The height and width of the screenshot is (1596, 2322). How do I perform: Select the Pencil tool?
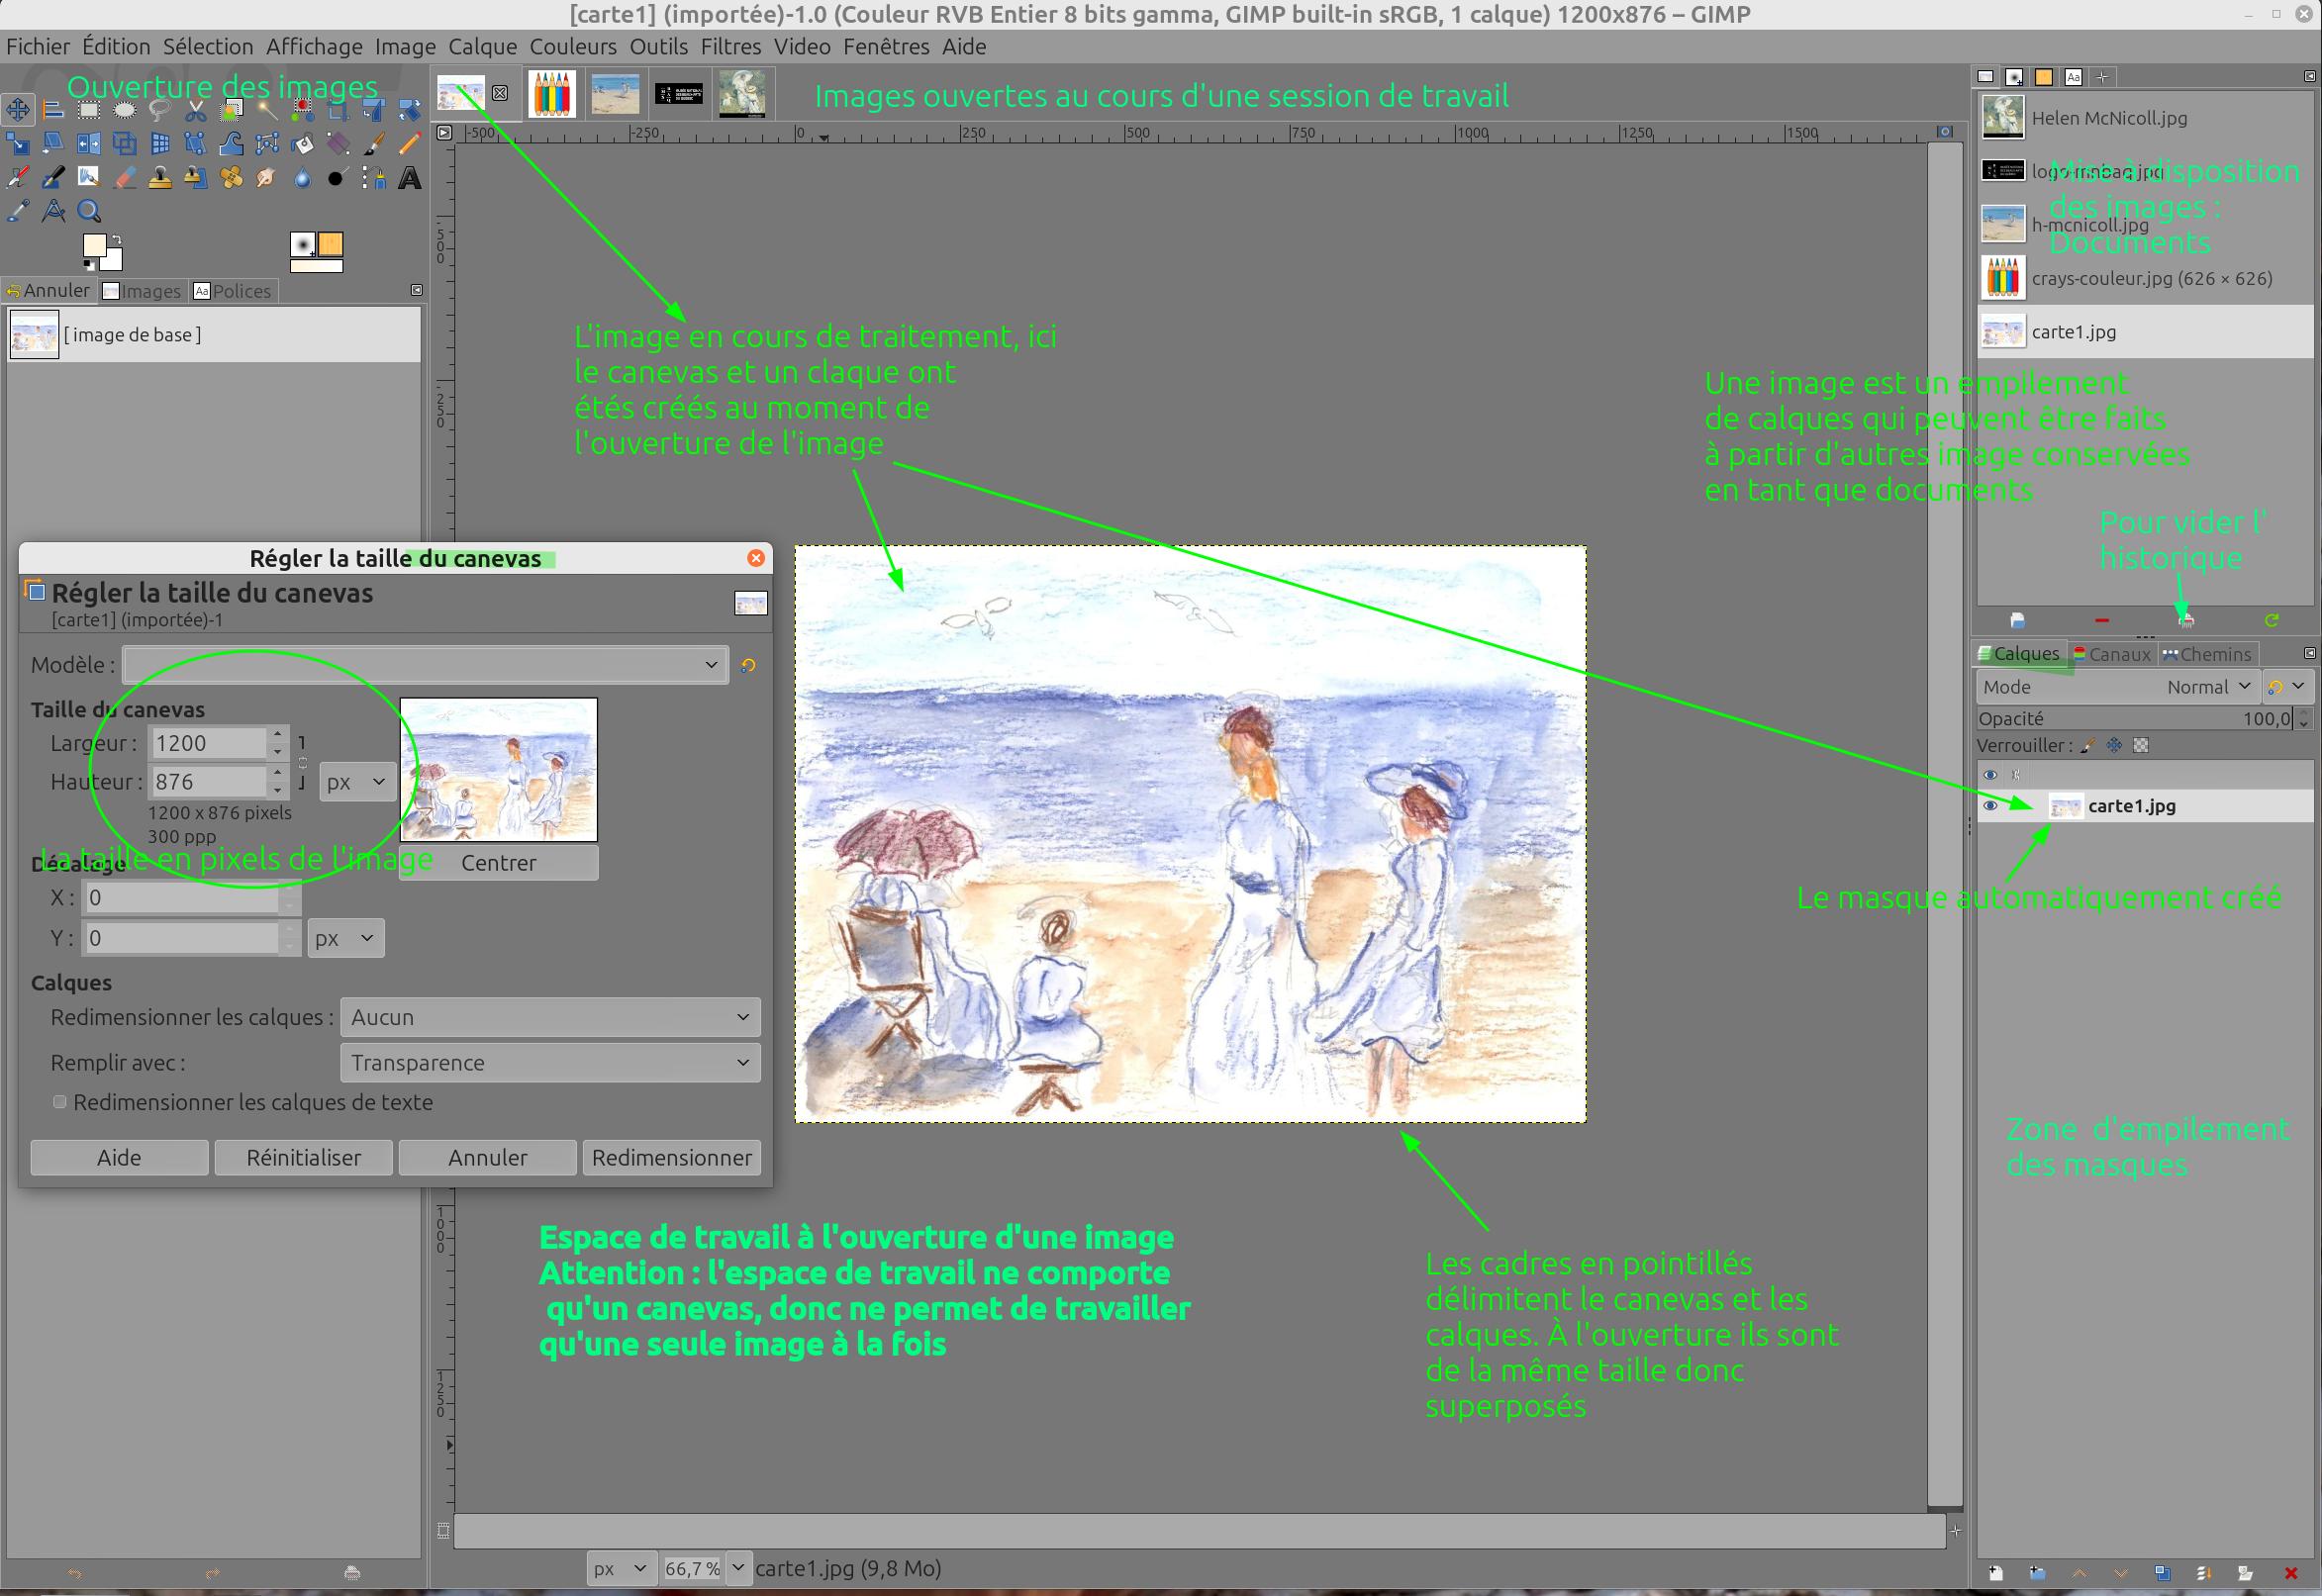point(410,144)
